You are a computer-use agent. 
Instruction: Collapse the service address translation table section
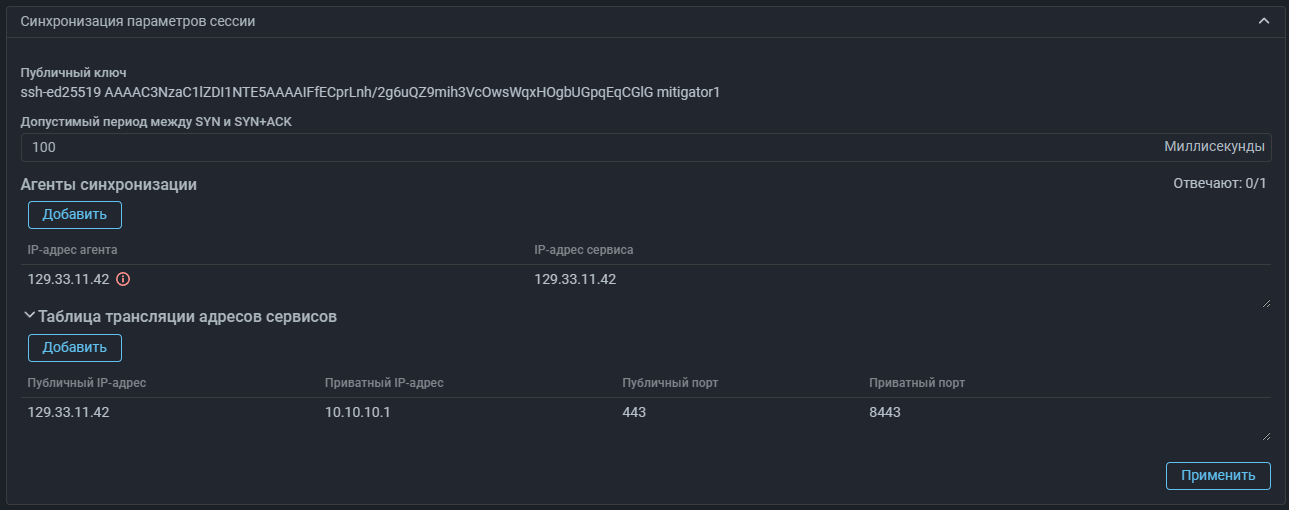(30, 316)
